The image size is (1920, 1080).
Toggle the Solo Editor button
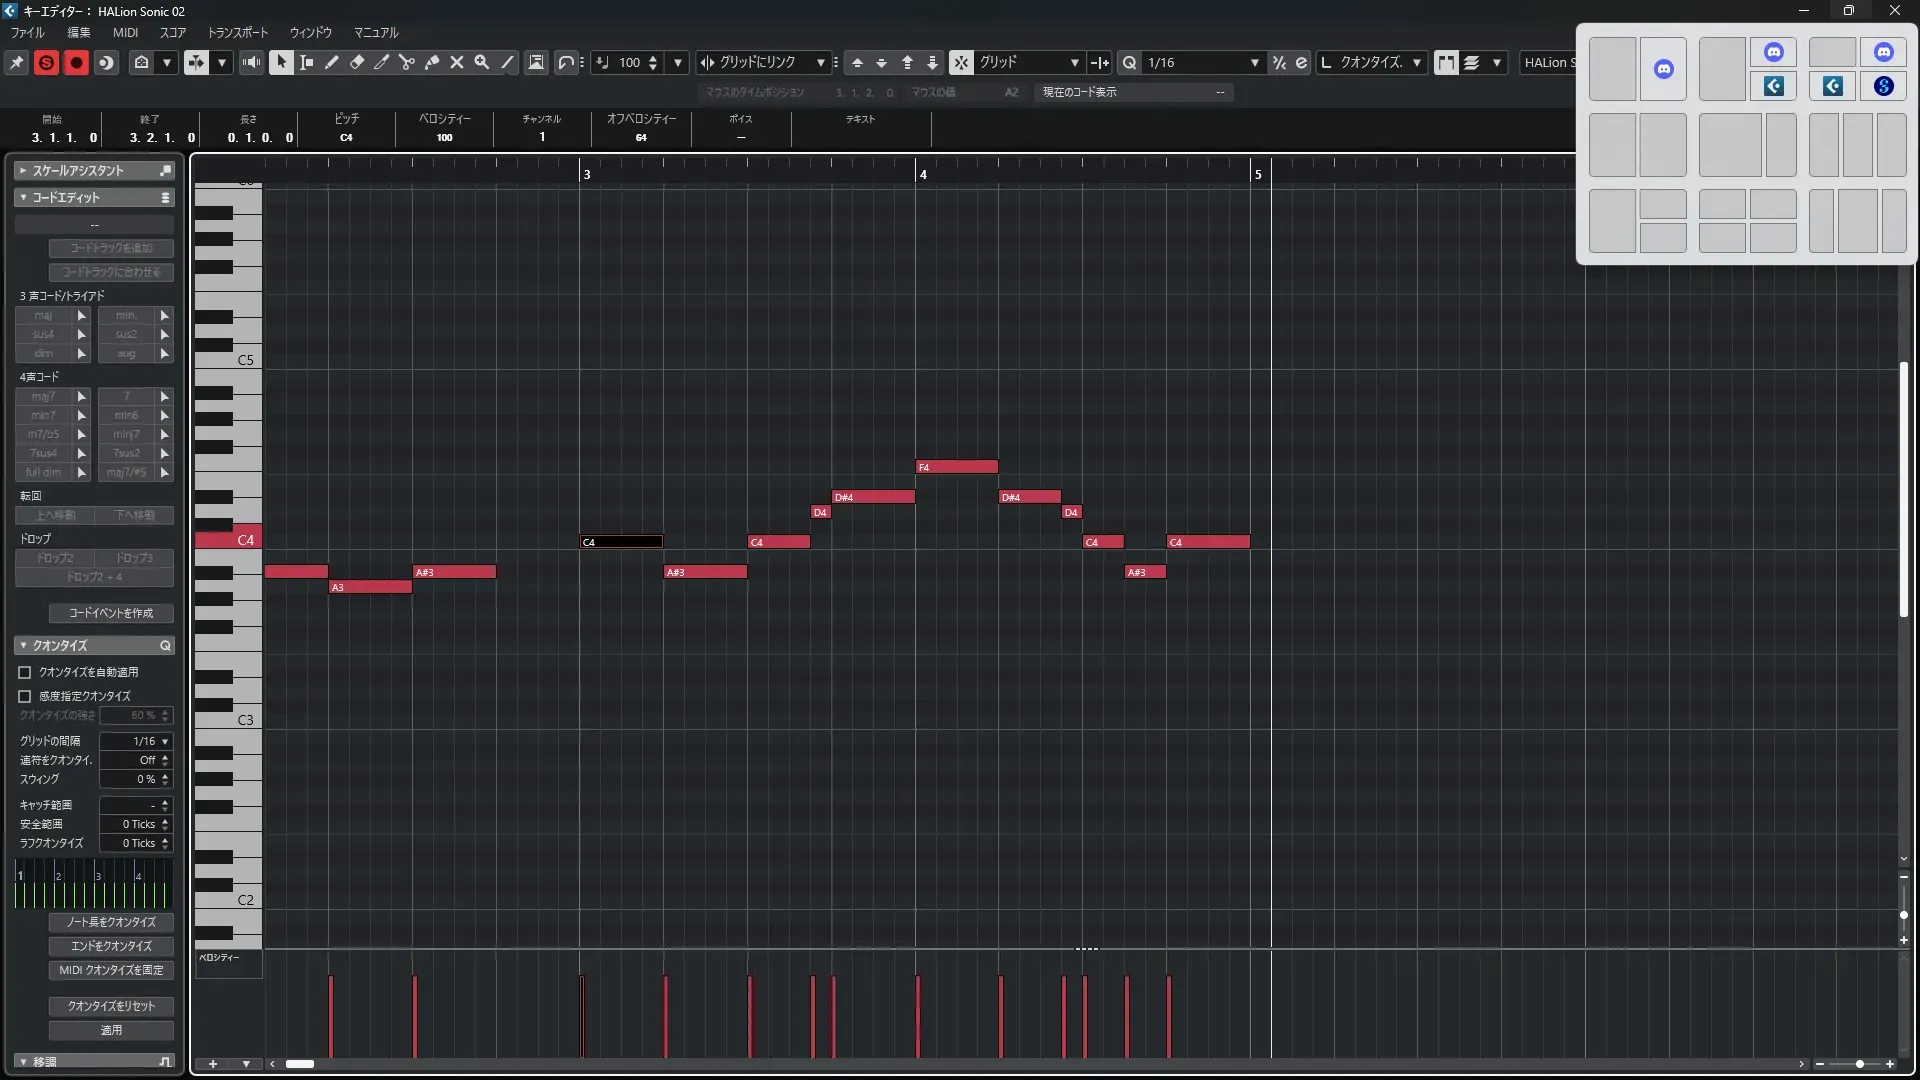[46, 62]
